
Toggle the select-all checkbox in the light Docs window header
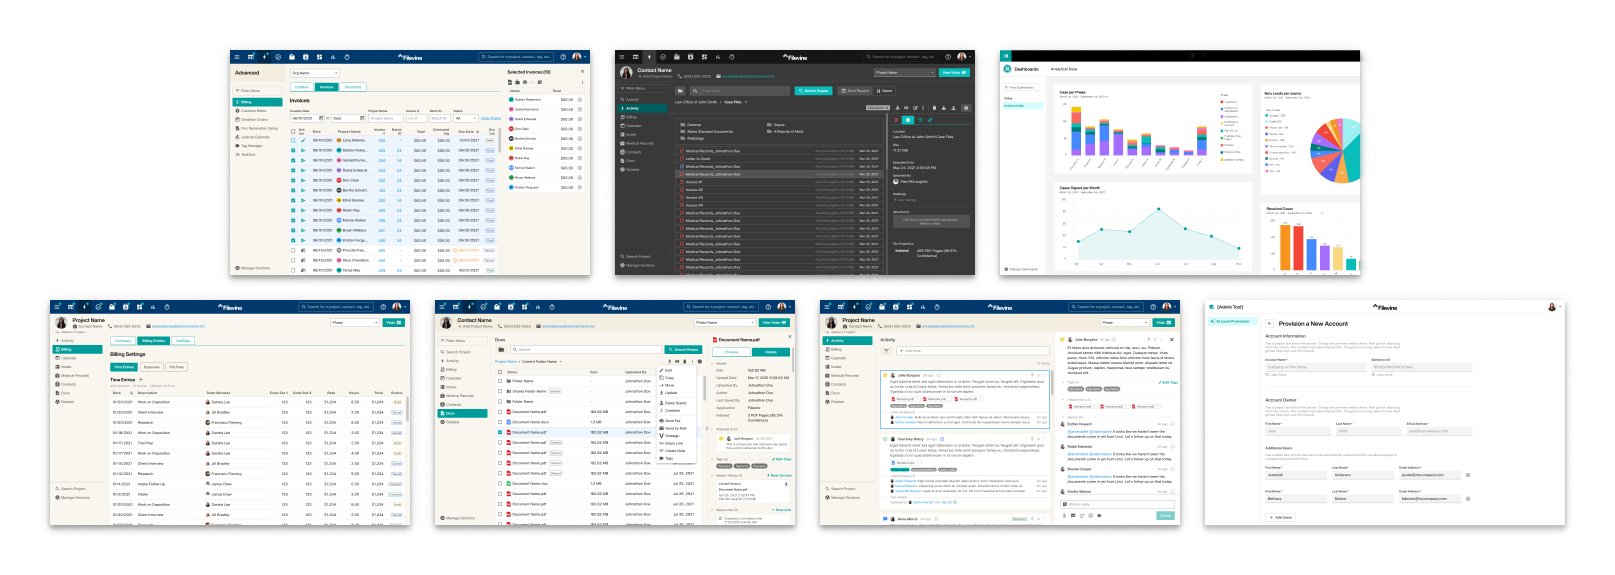500,372
